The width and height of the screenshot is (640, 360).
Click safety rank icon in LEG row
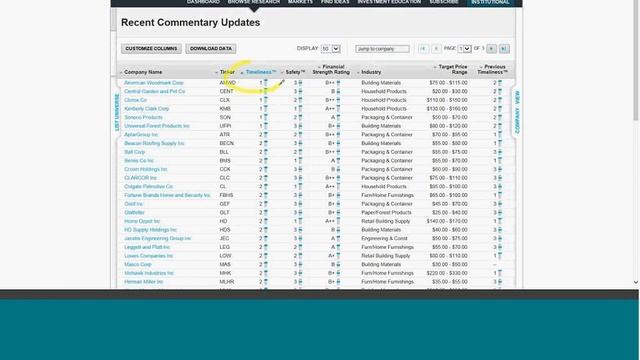300,247
